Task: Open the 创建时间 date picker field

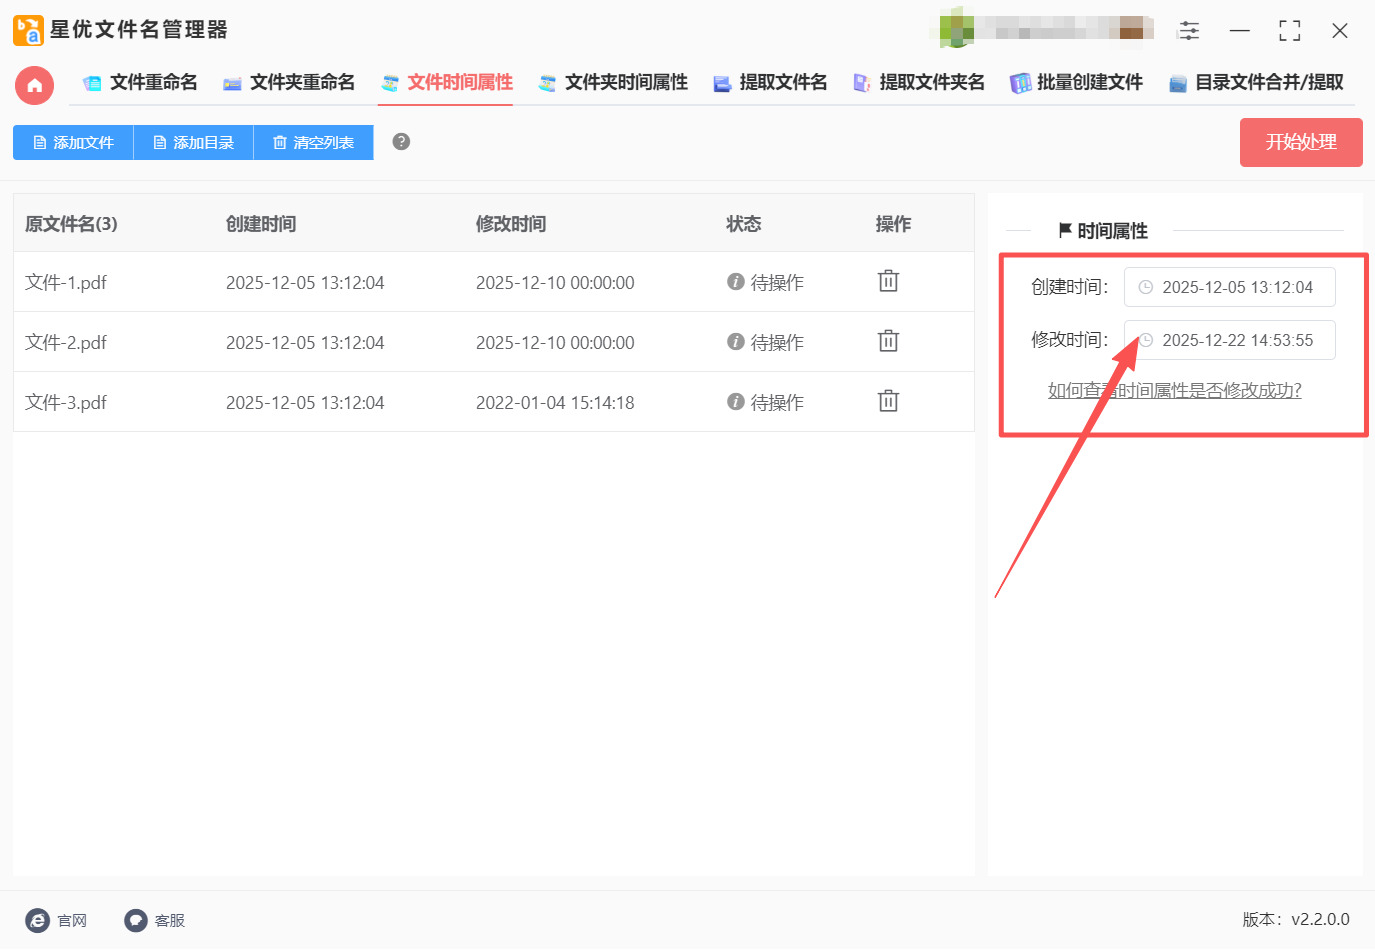Action: (x=1229, y=287)
